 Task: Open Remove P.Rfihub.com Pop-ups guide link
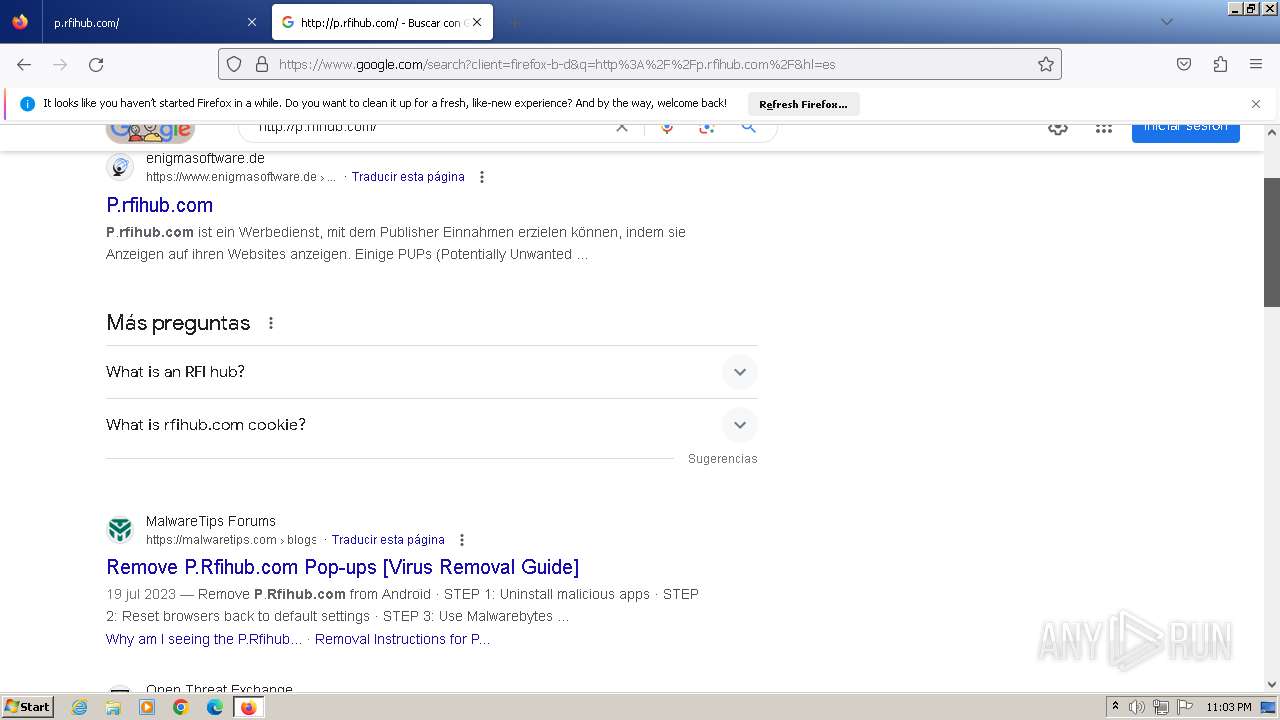tap(342, 567)
